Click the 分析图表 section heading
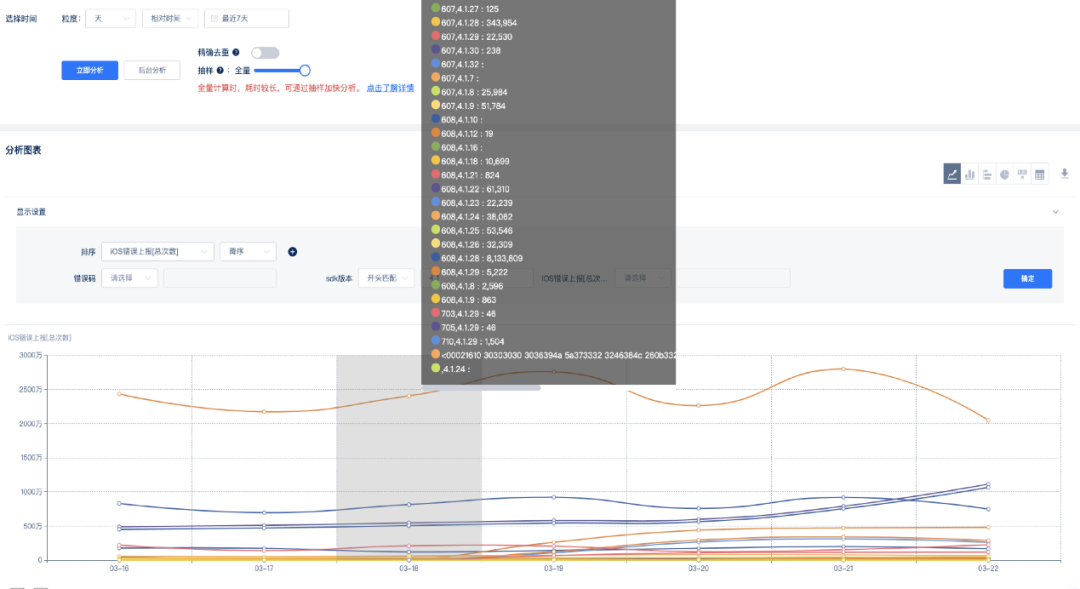The width and height of the screenshot is (1080, 589). point(23,150)
